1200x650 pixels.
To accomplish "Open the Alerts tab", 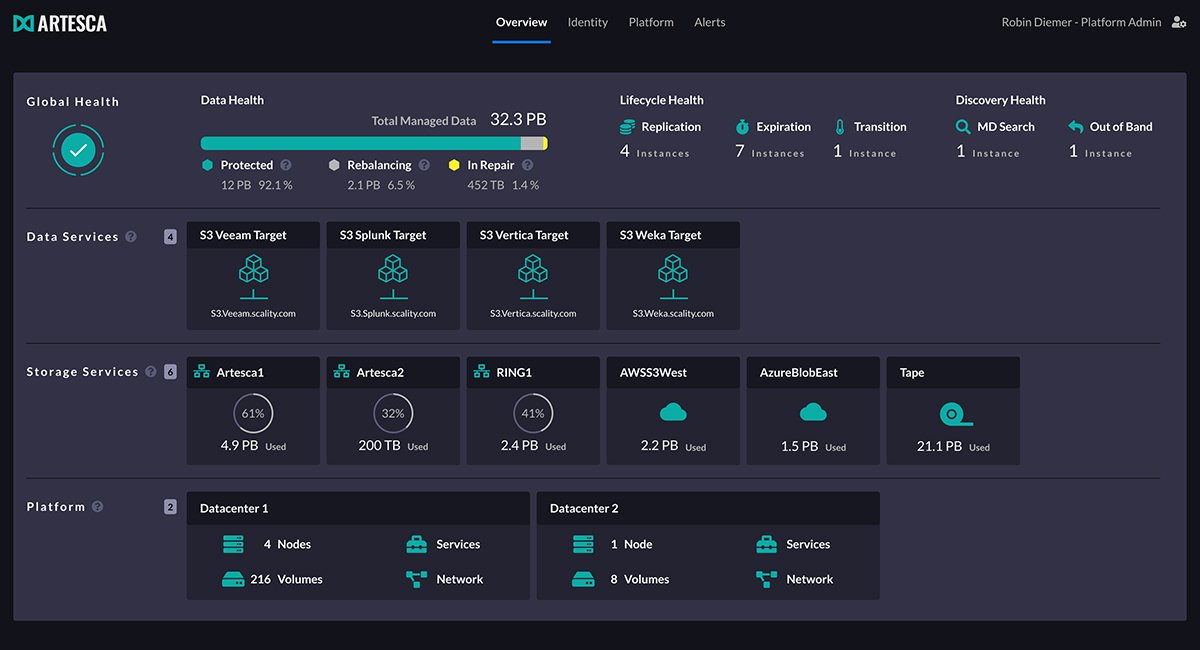I will (710, 22).
